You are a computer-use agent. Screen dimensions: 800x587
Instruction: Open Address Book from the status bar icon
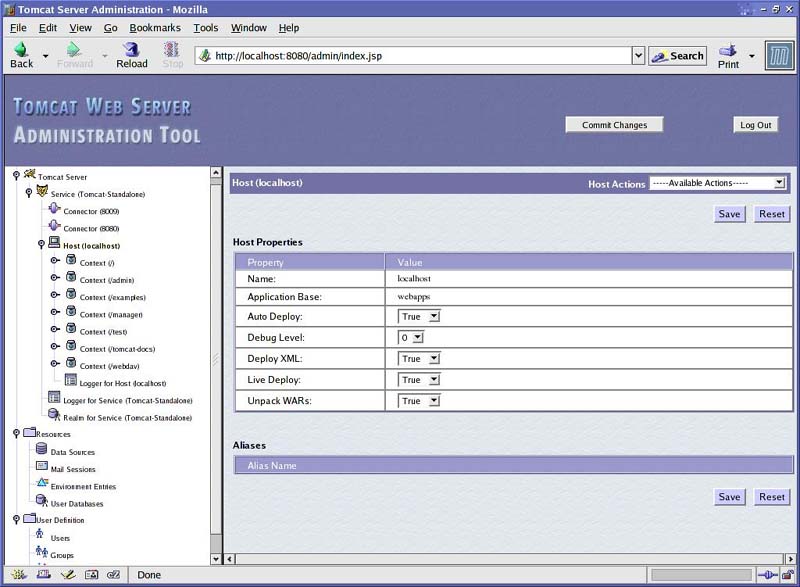point(91,575)
